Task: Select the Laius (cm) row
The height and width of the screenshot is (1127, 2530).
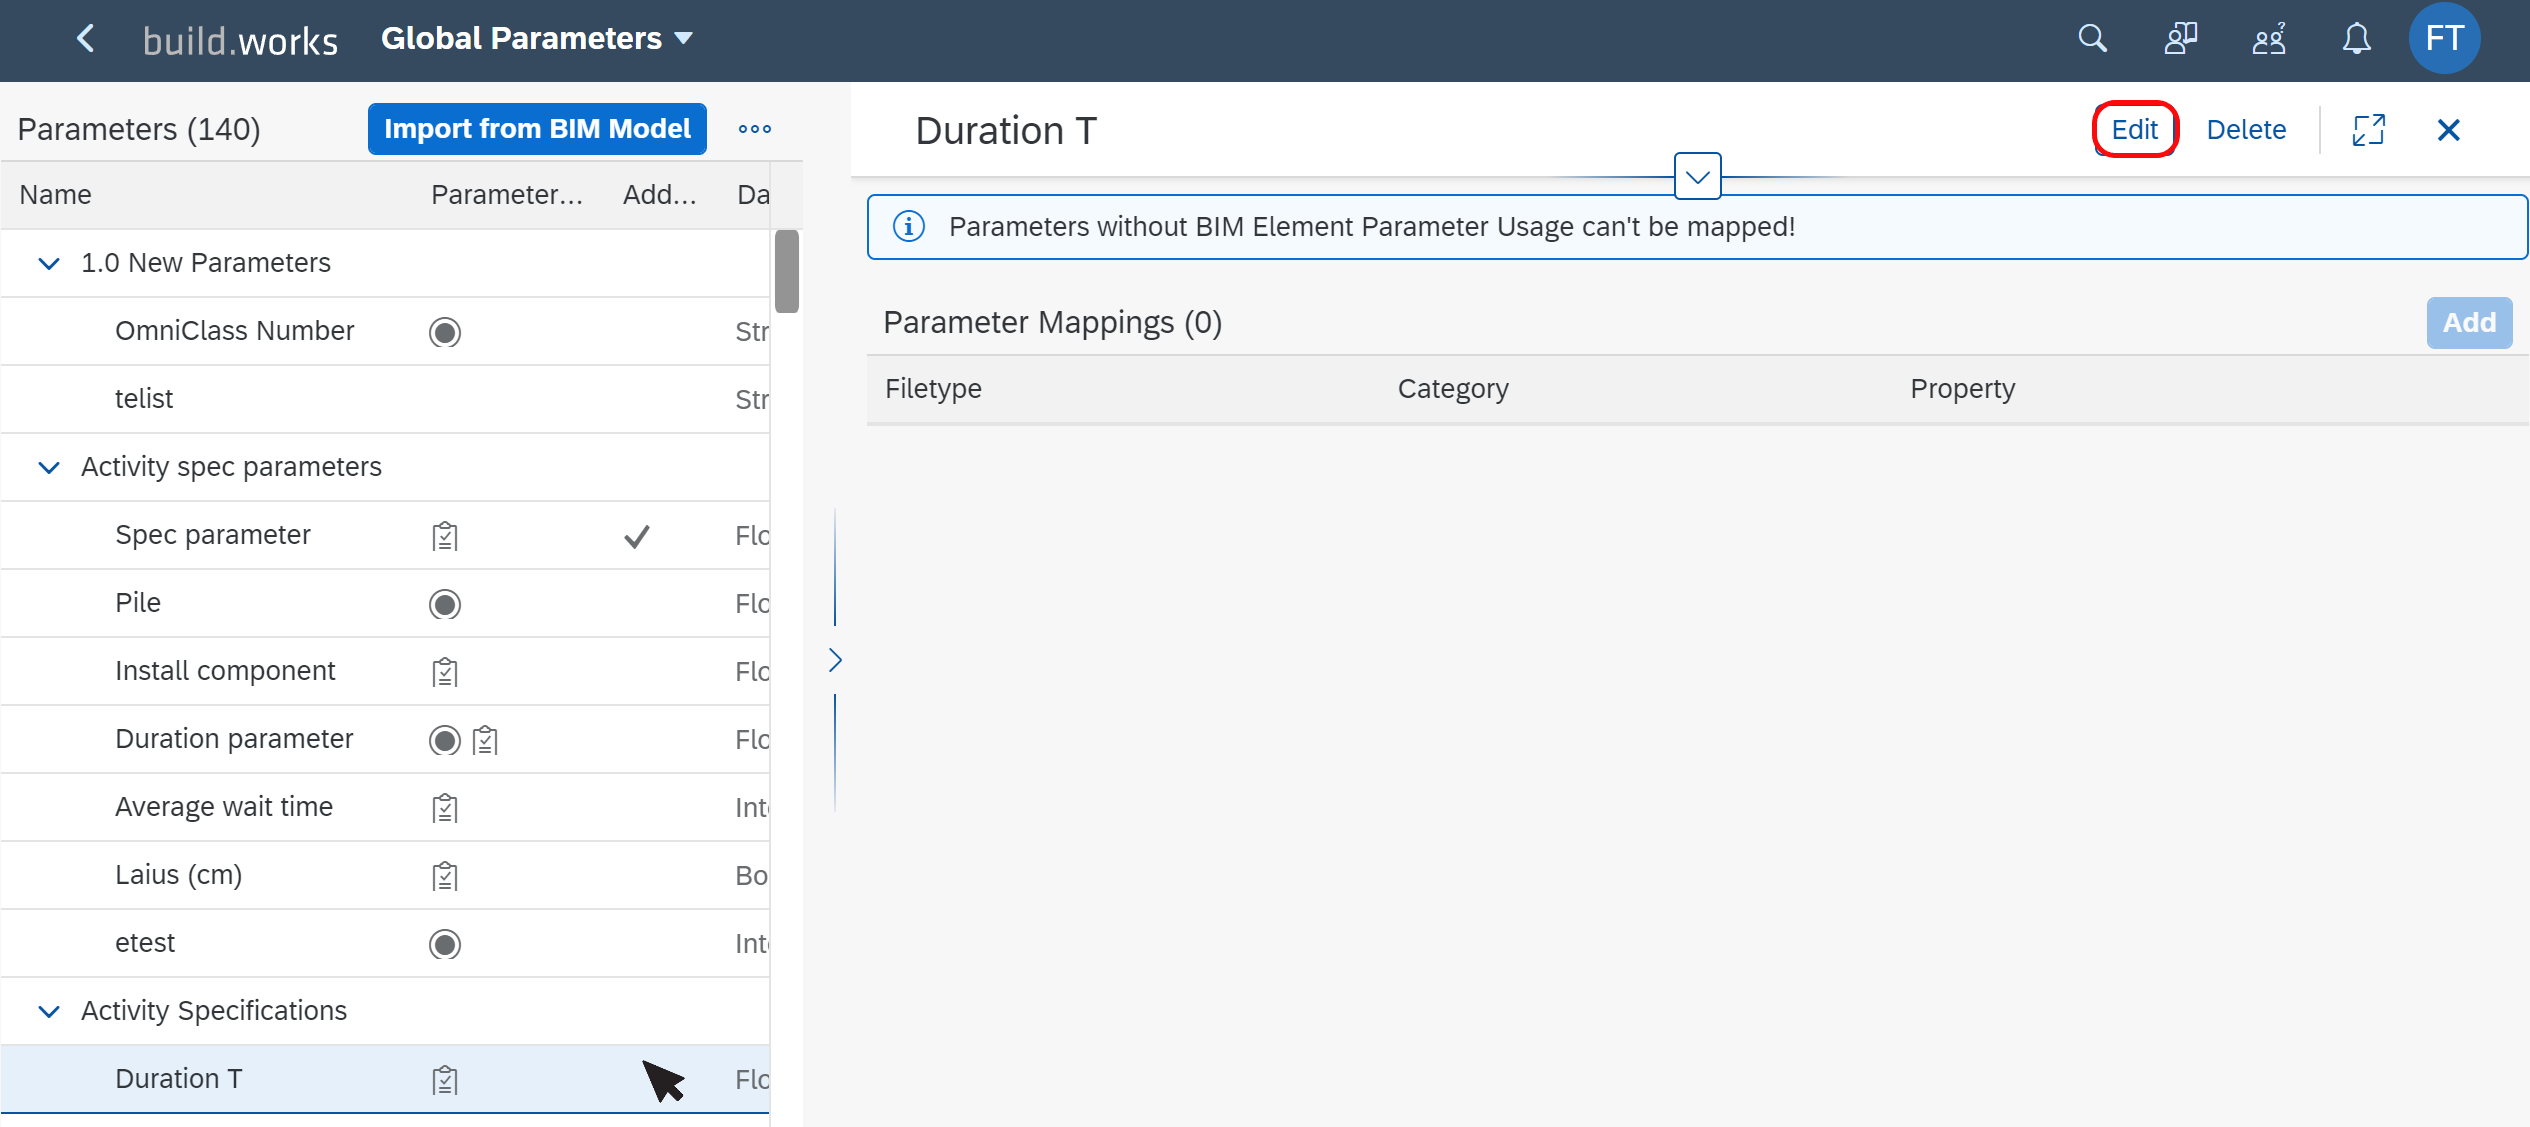Action: pos(385,875)
